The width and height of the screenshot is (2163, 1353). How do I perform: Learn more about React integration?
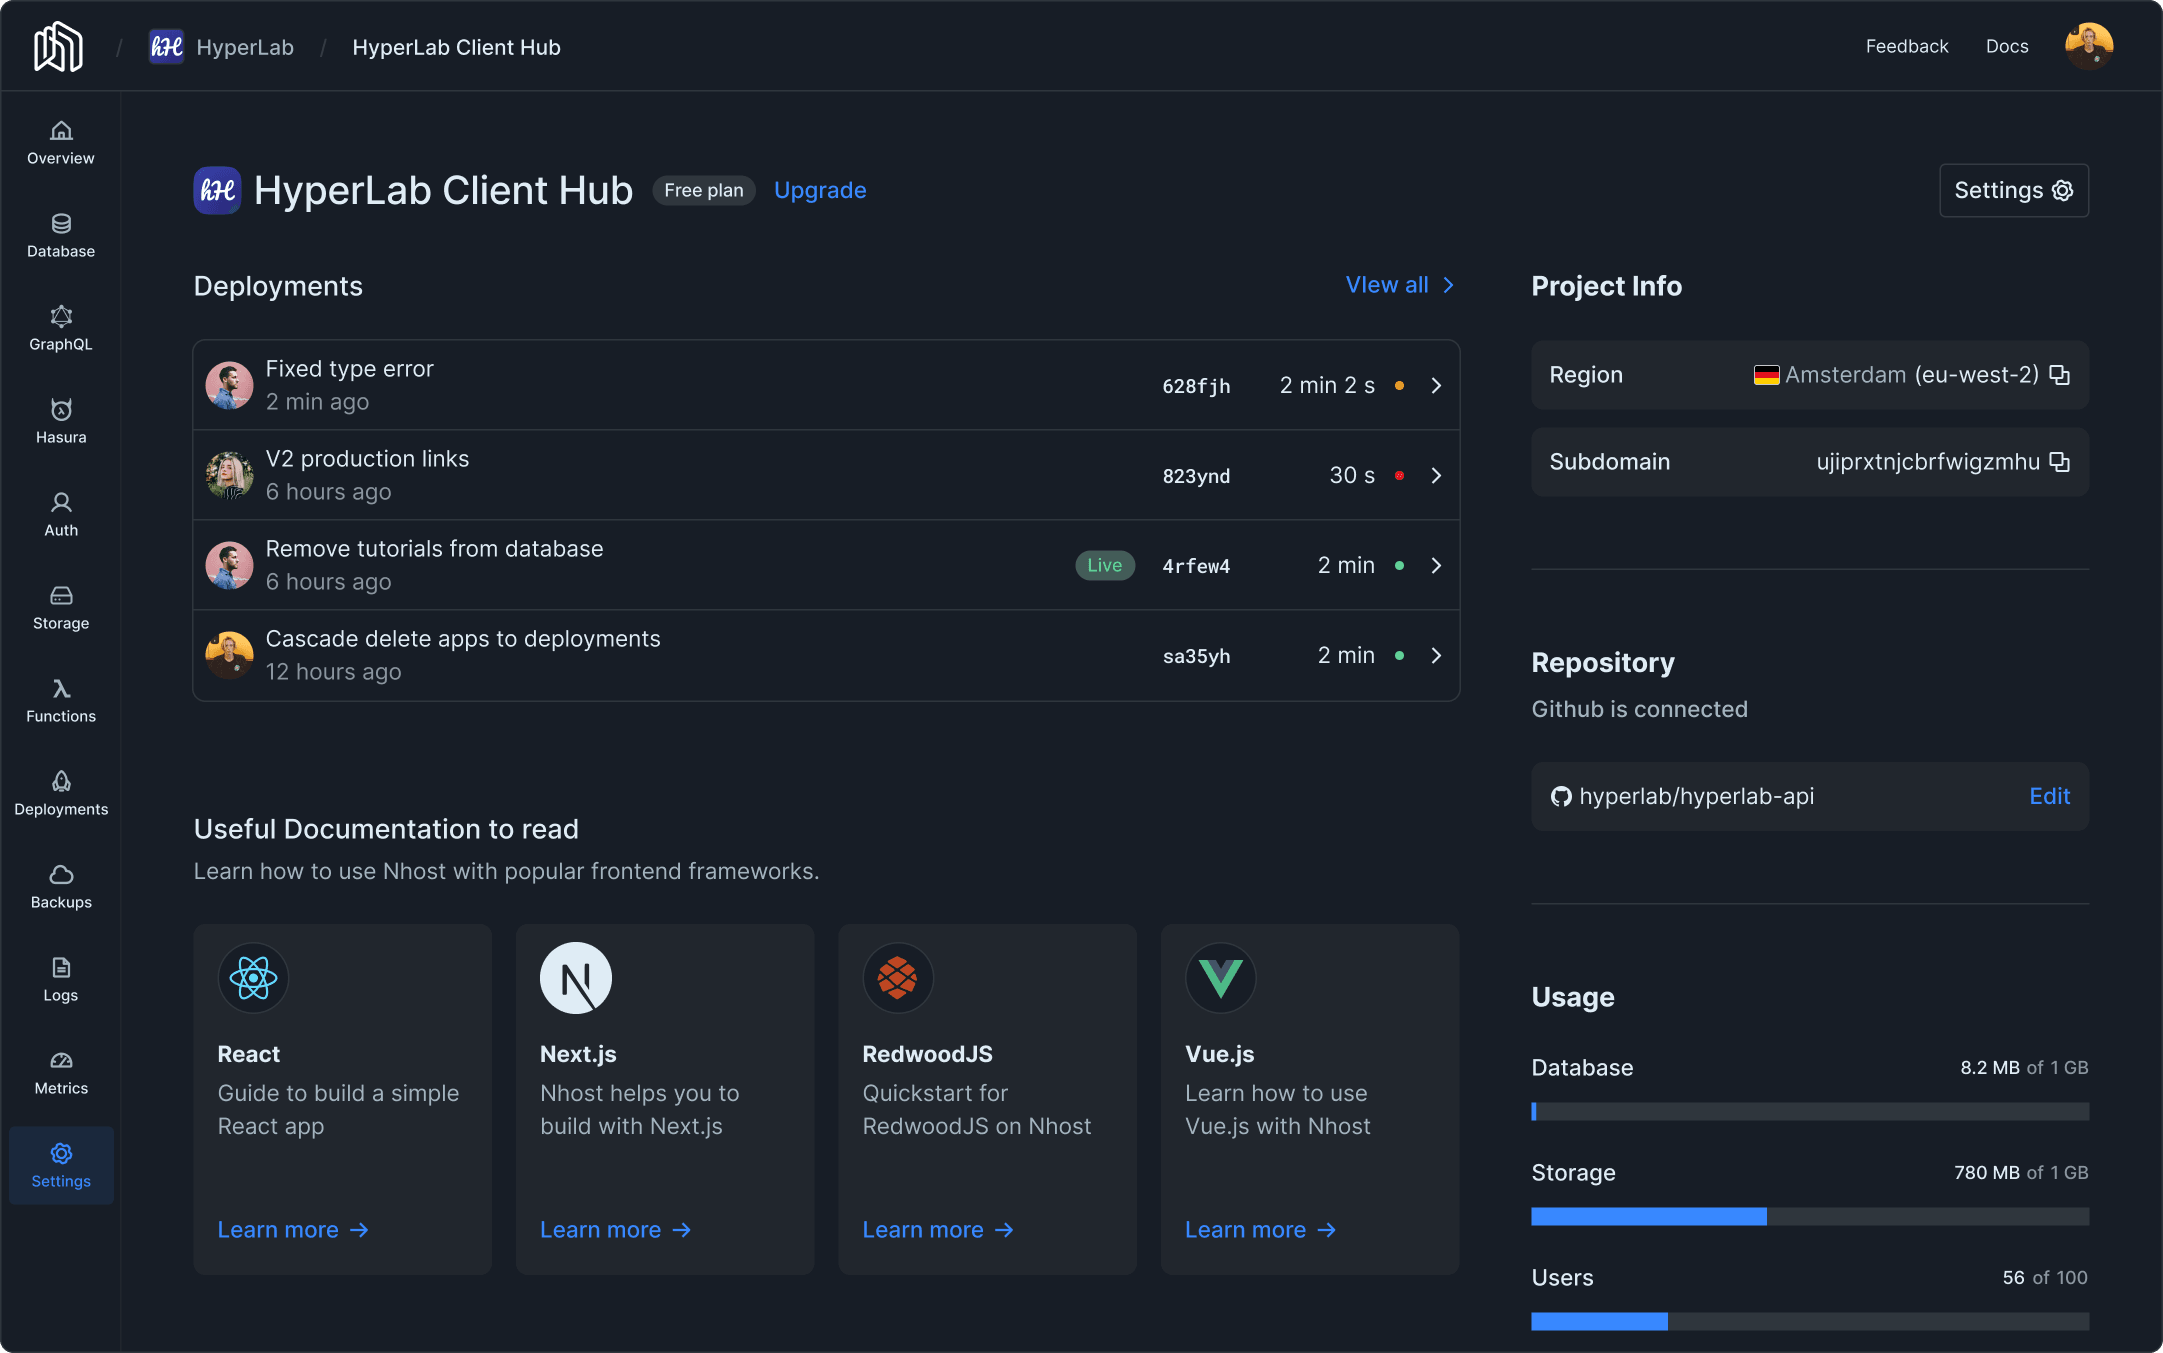(295, 1230)
